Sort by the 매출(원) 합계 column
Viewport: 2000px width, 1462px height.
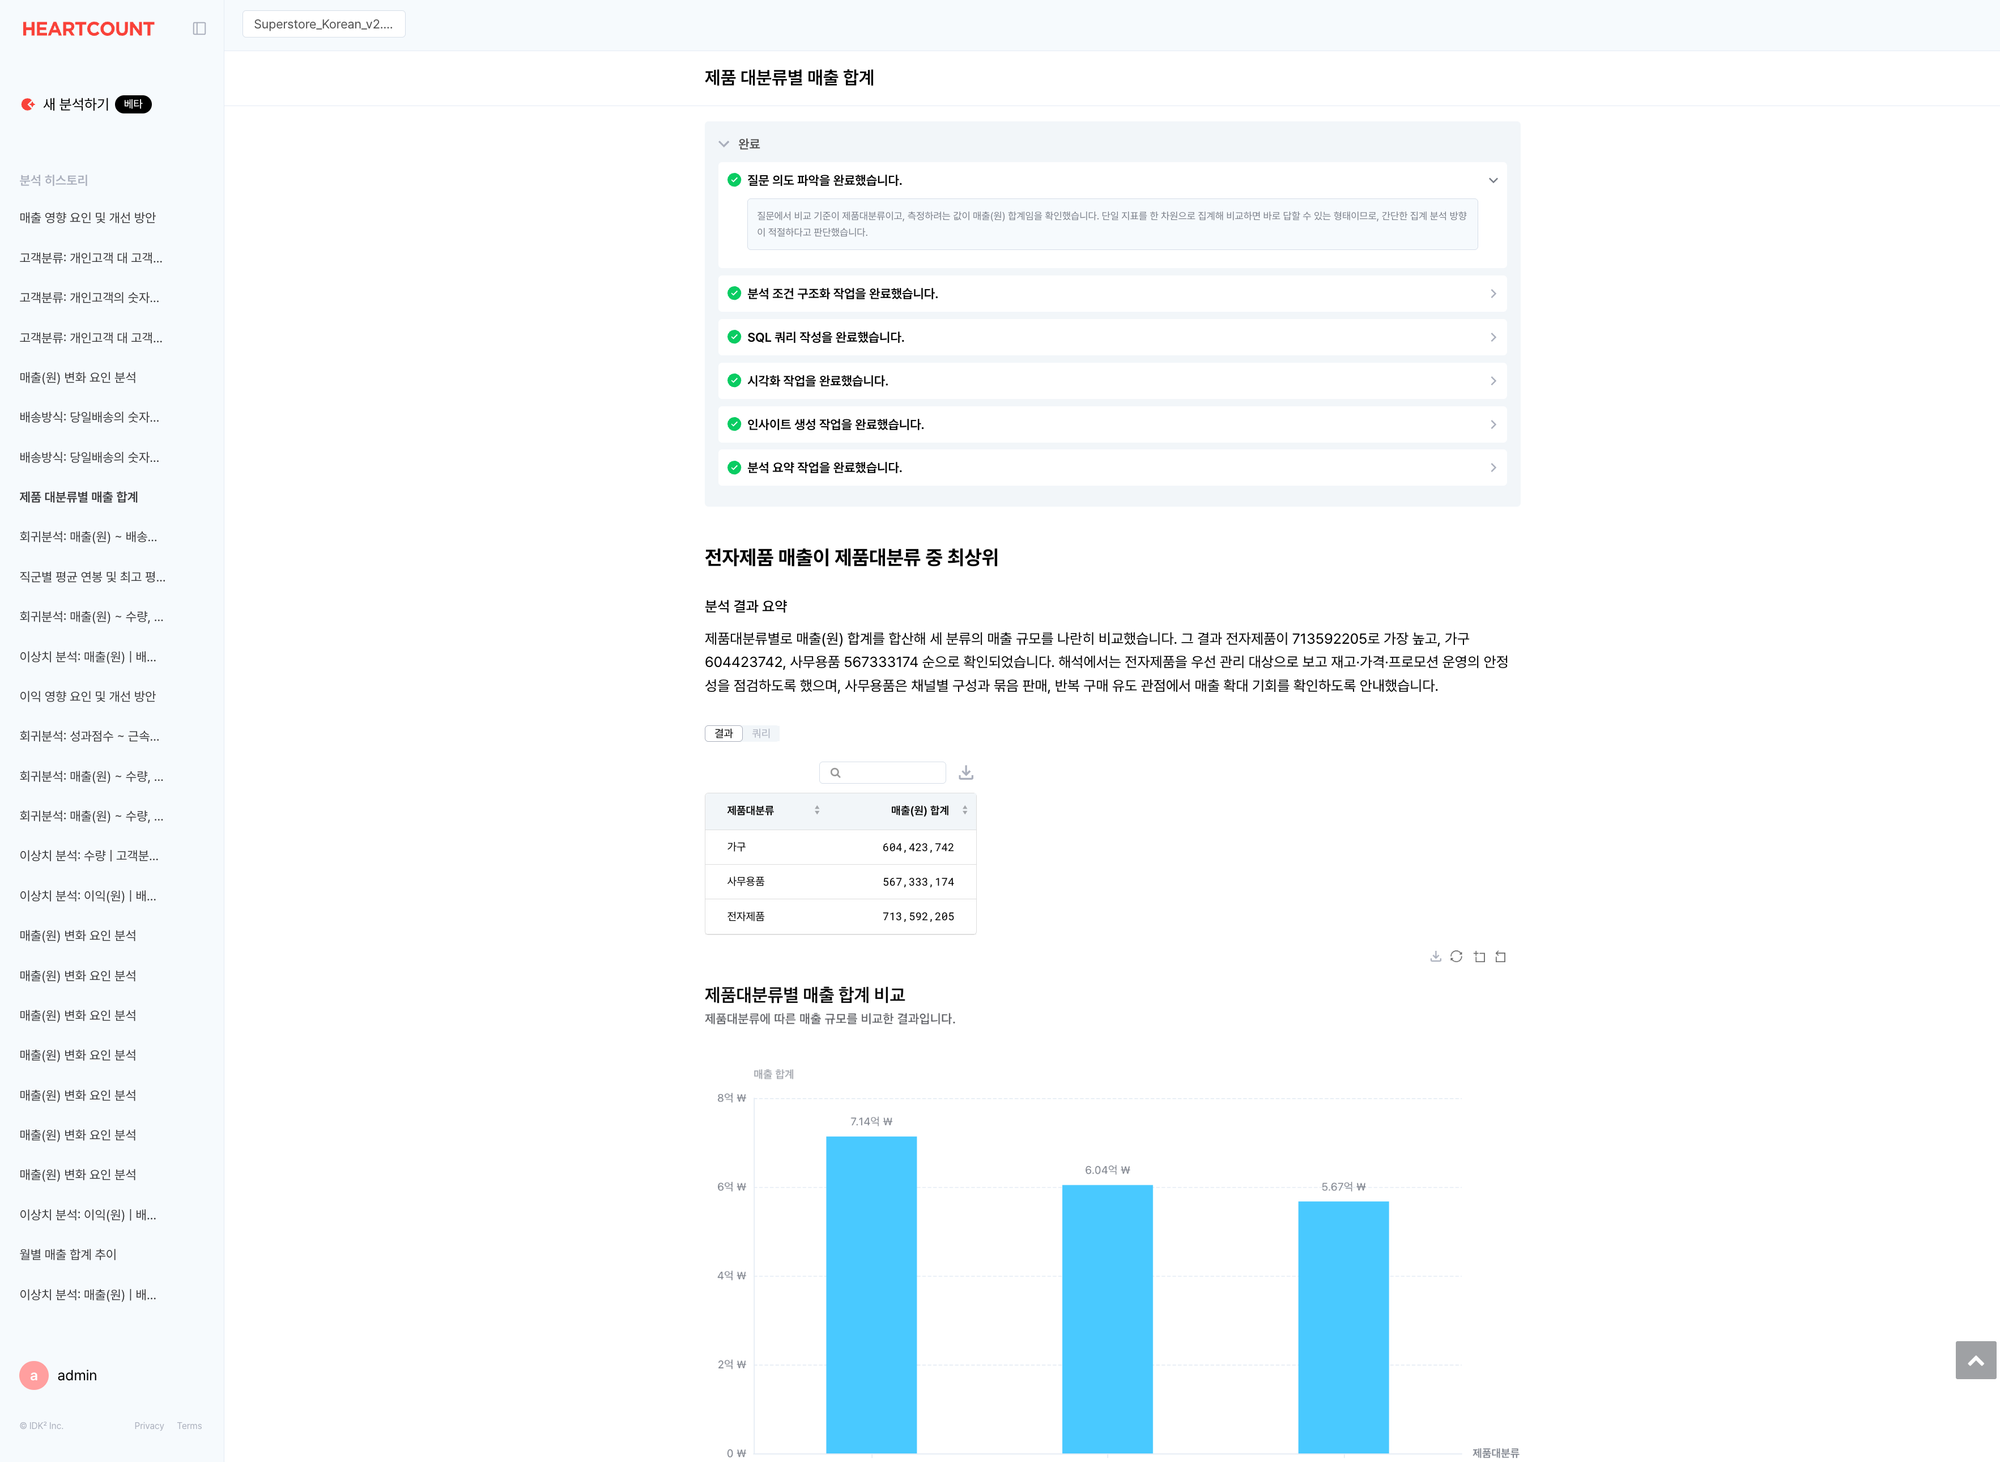[x=964, y=810]
